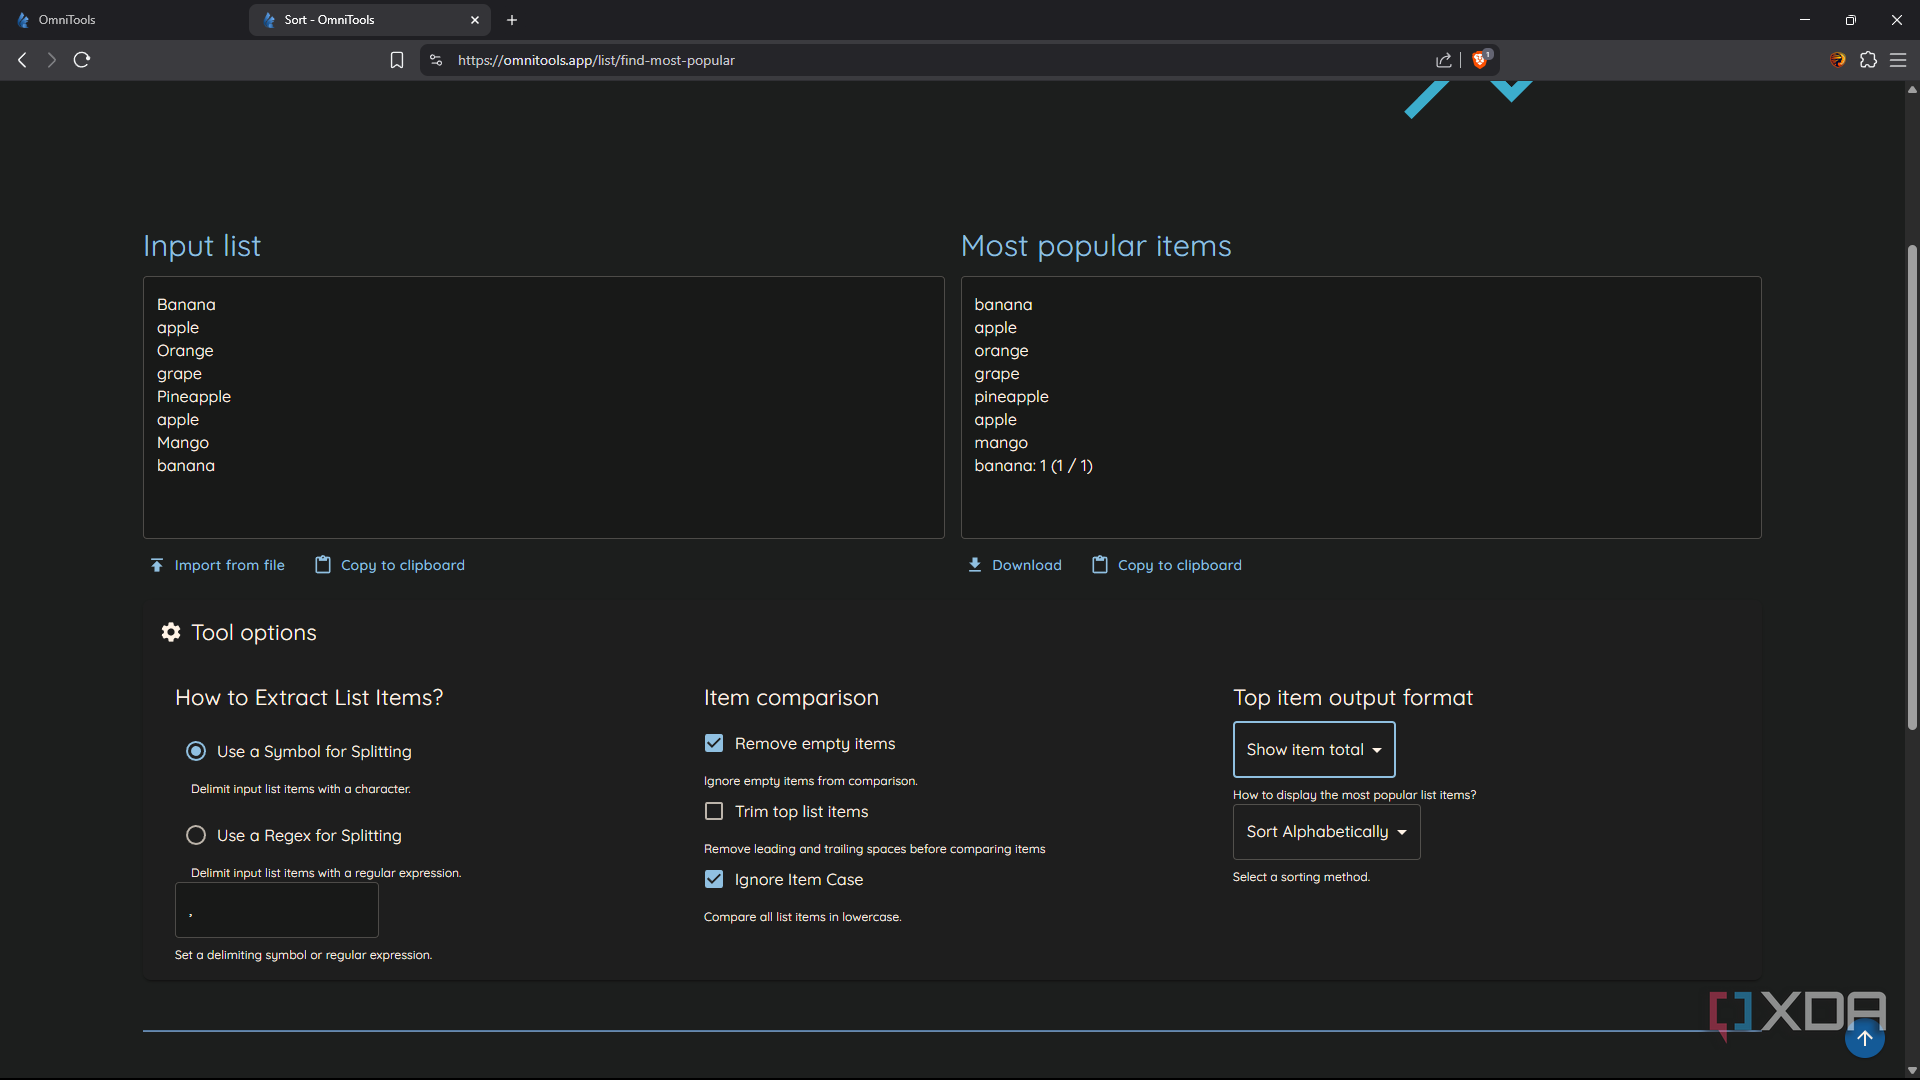Open Brave Shields lion icon
The height and width of the screenshot is (1080, 1920).
1481,59
